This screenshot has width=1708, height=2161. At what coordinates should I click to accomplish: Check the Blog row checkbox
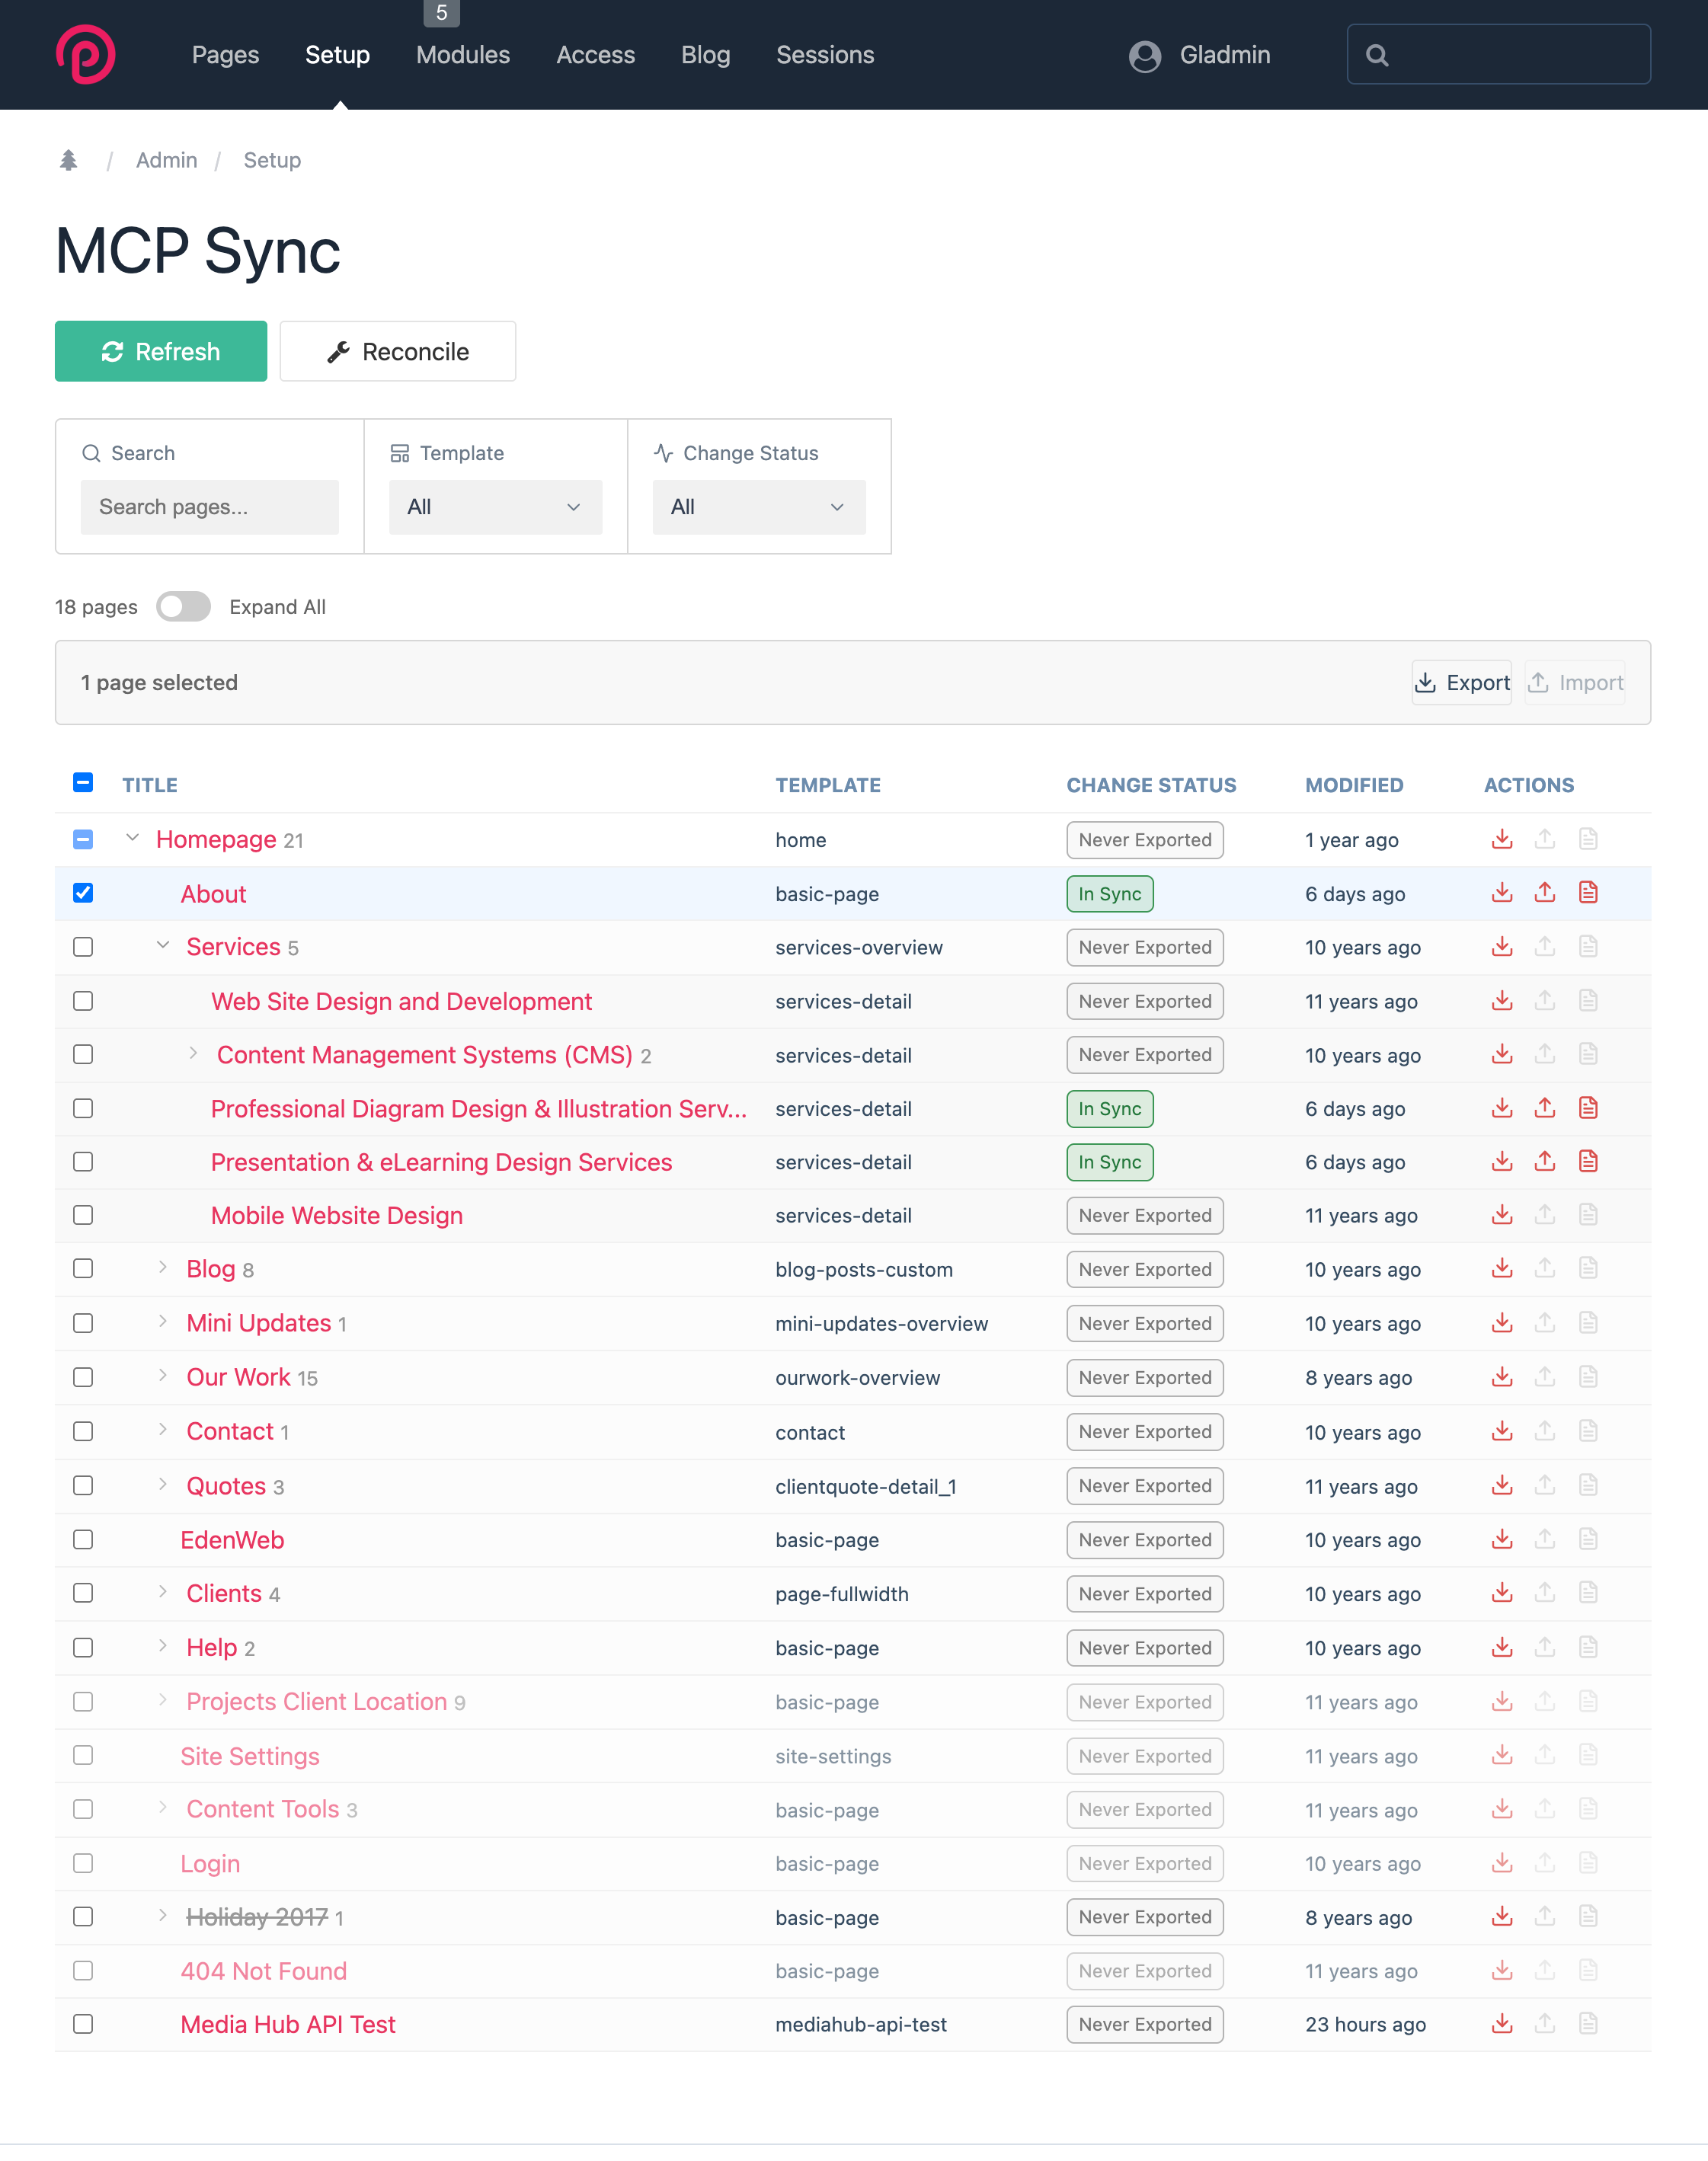83,1269
